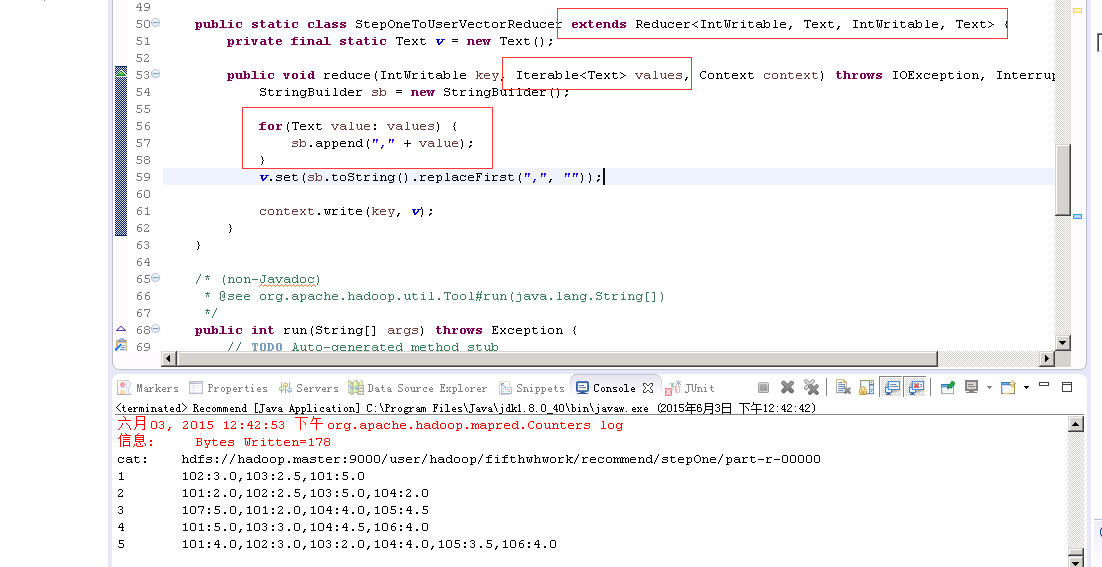This screenshot has width=1102, height=567.
Task: Collapse the reduce method fold at line 53
Action: pos(156,74)
